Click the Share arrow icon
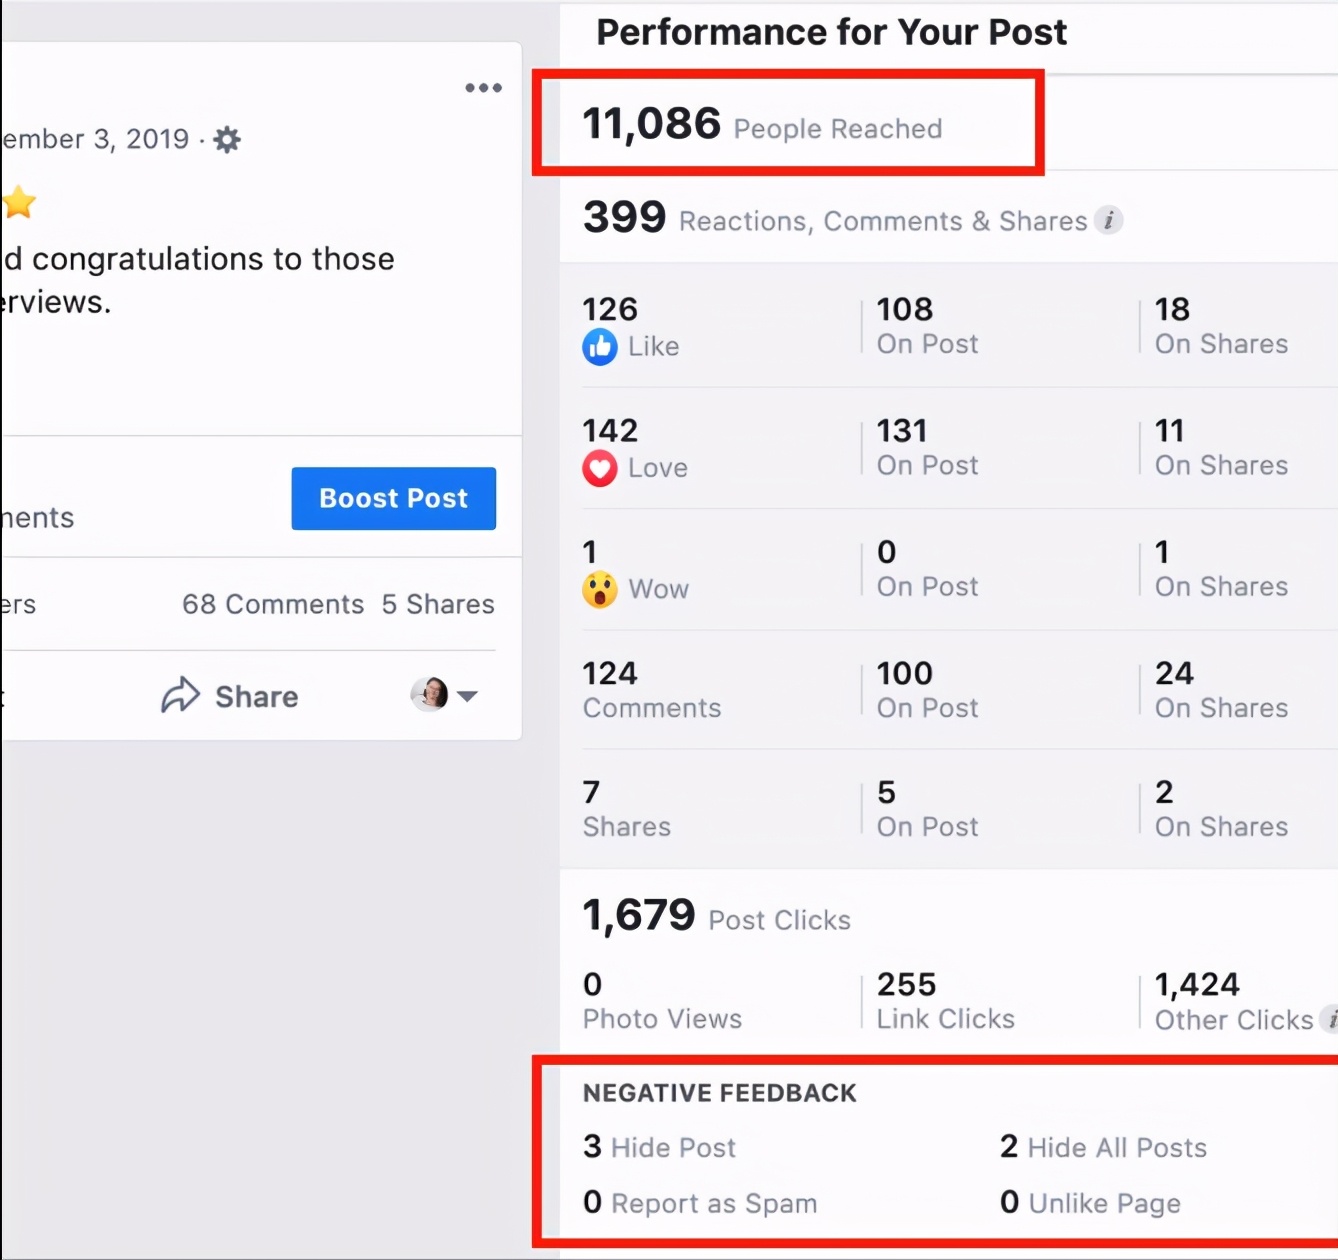 coord(180,695)
